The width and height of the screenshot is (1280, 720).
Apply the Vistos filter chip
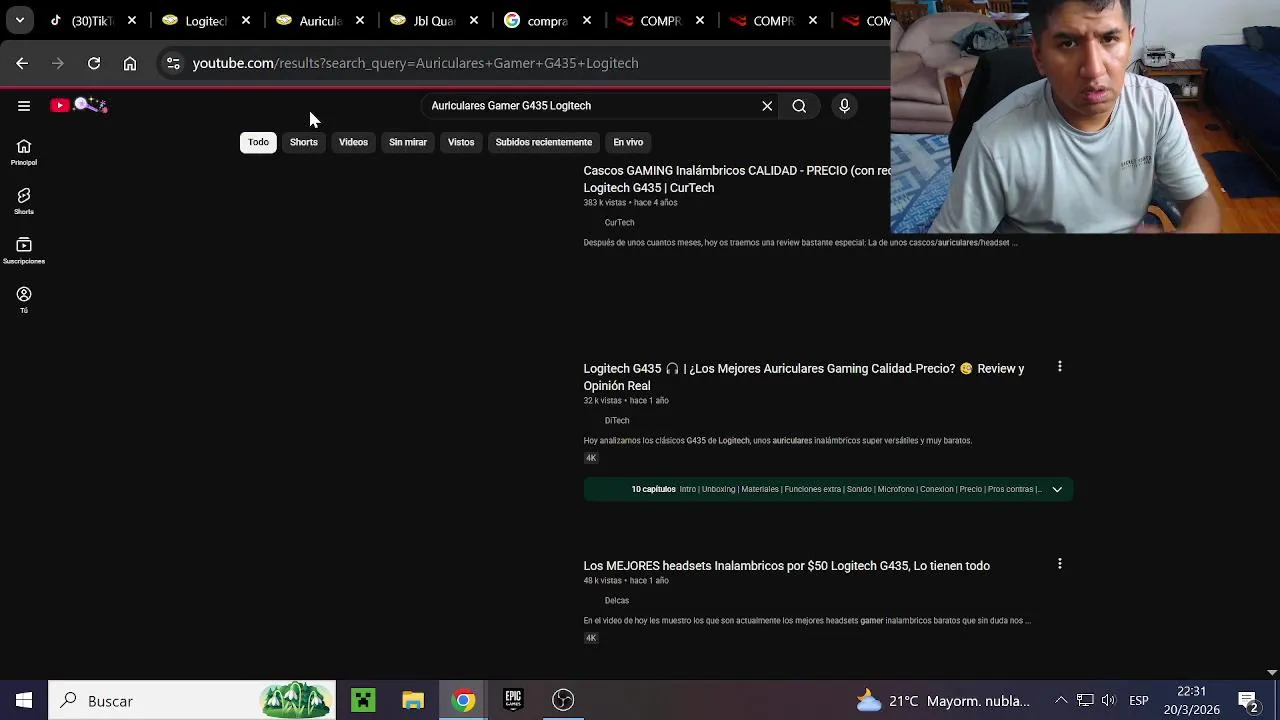(x=461, y=142)
